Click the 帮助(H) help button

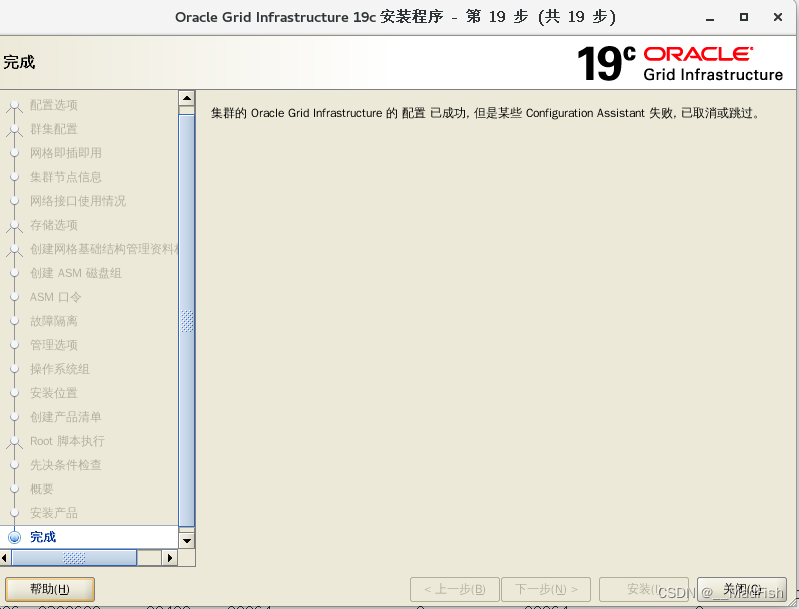pos(50,589)
